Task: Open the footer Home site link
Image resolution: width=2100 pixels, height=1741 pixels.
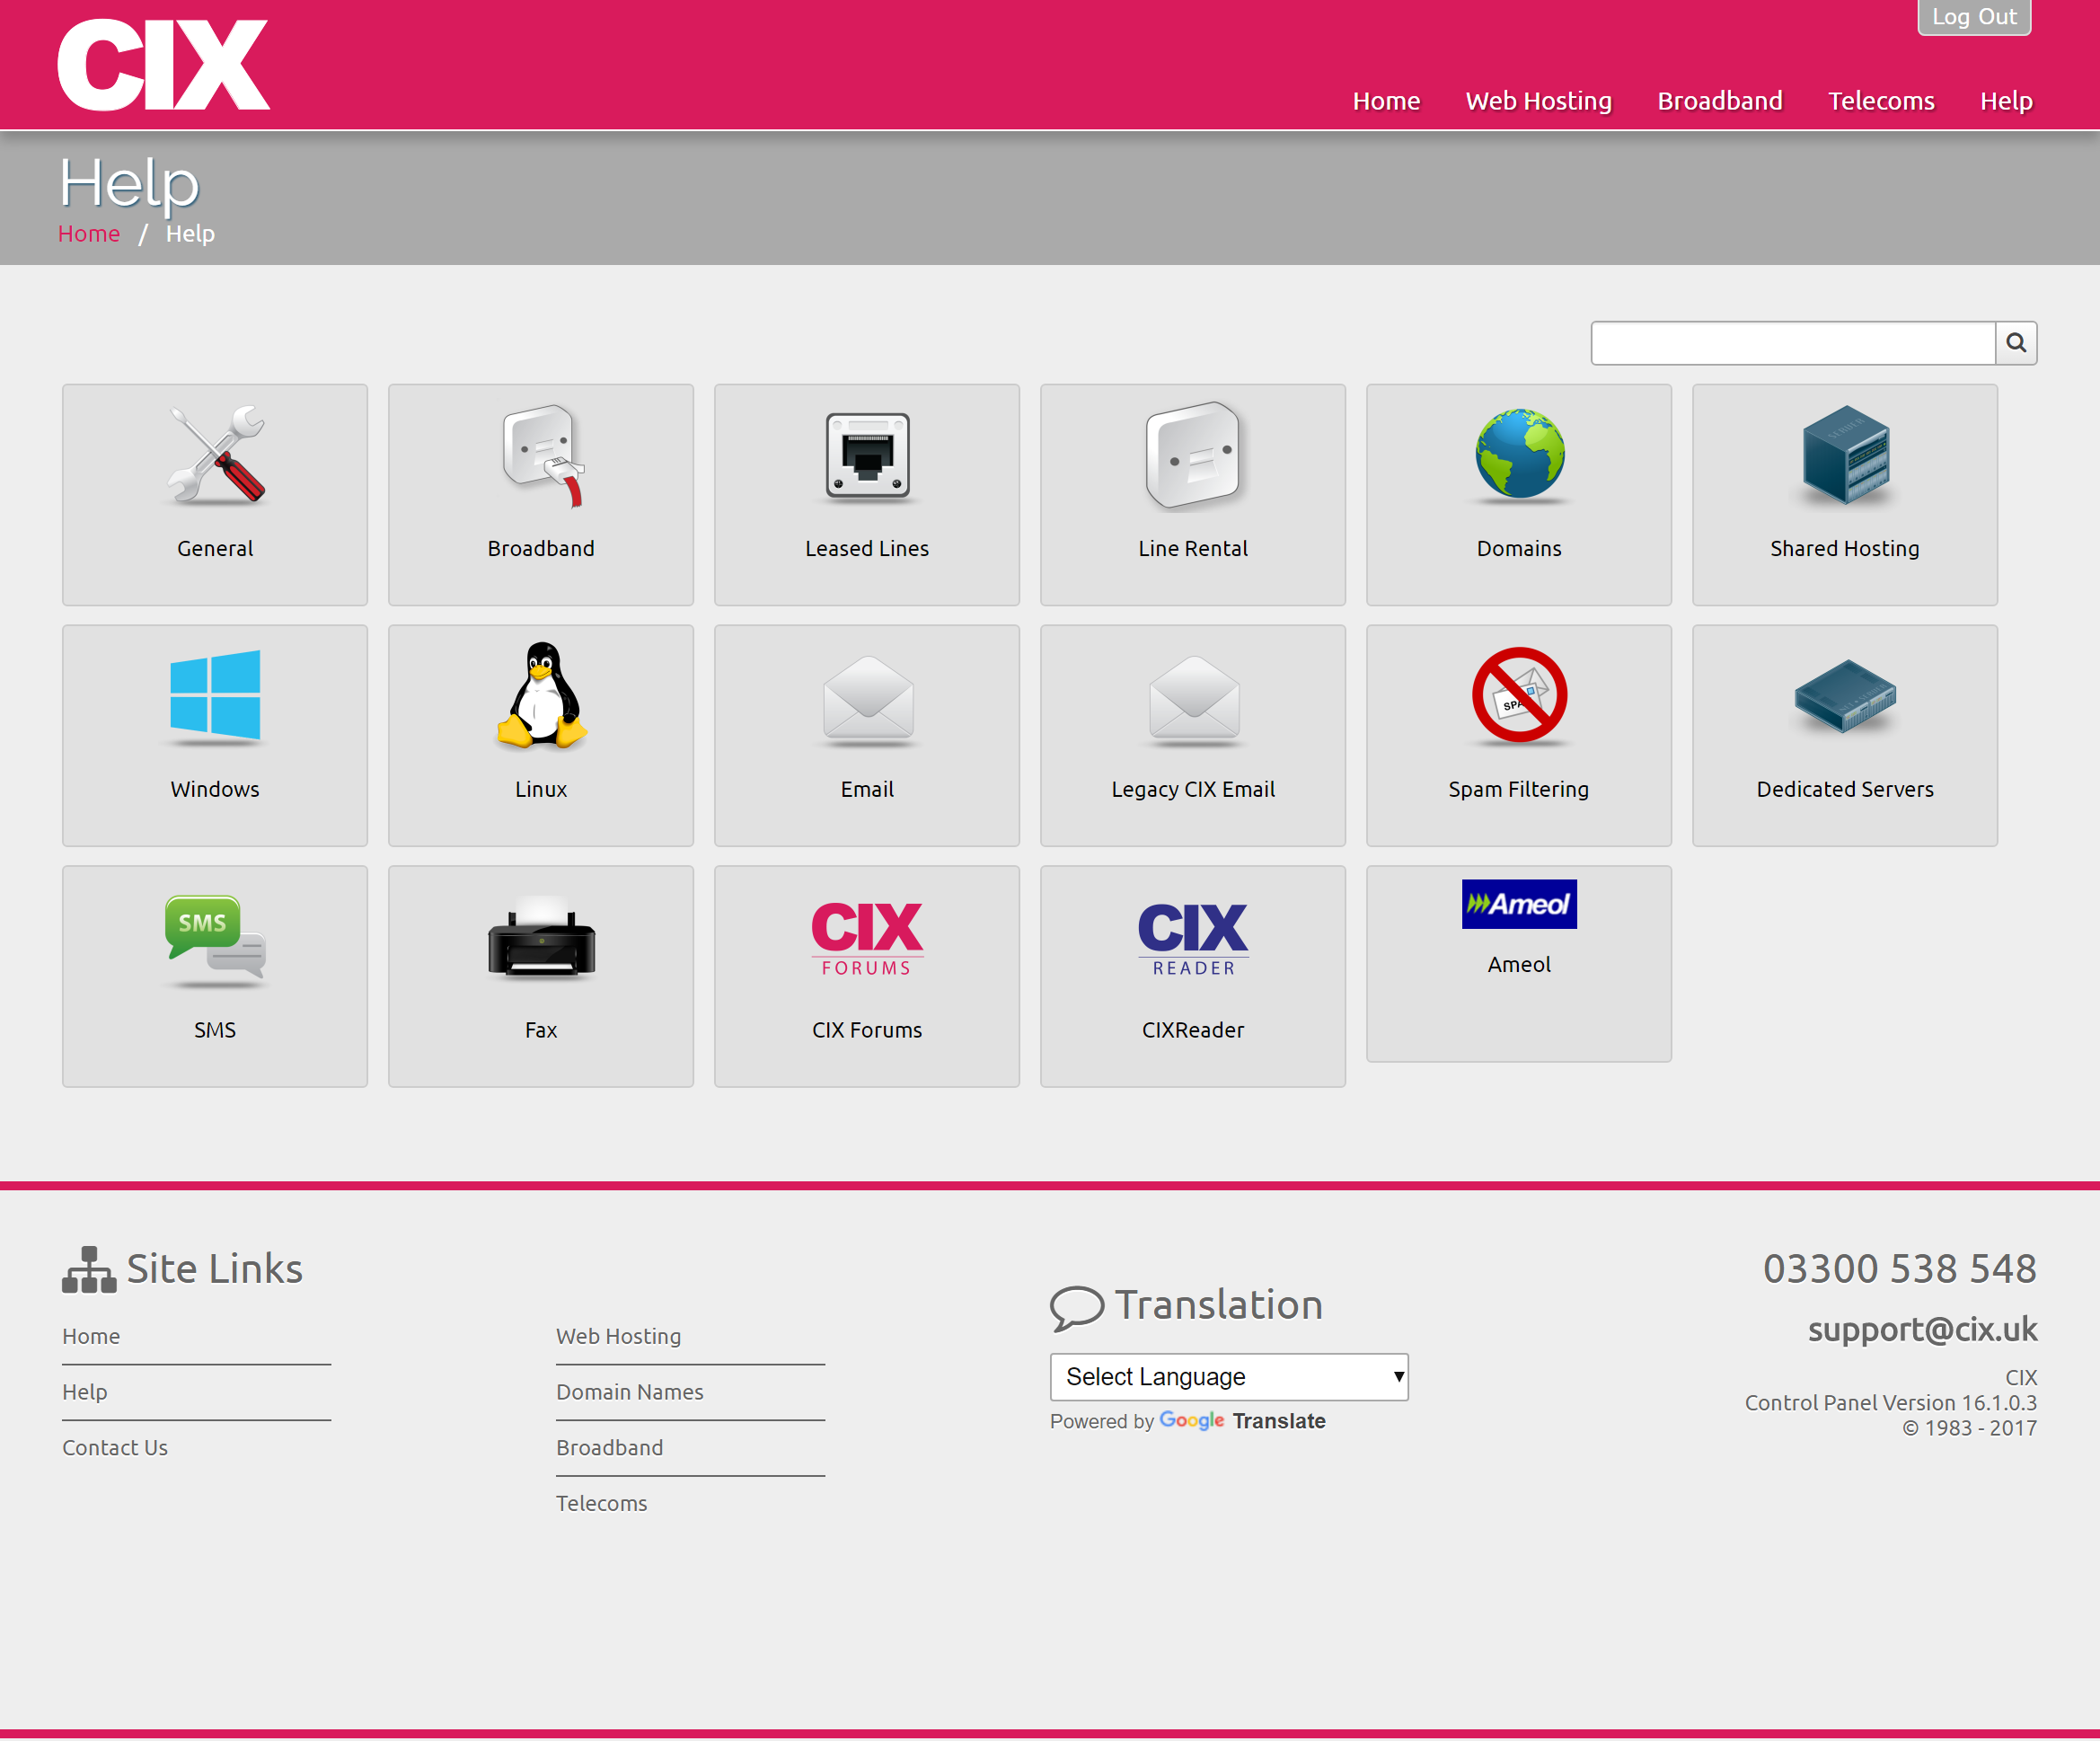Action: [91, 1336]
